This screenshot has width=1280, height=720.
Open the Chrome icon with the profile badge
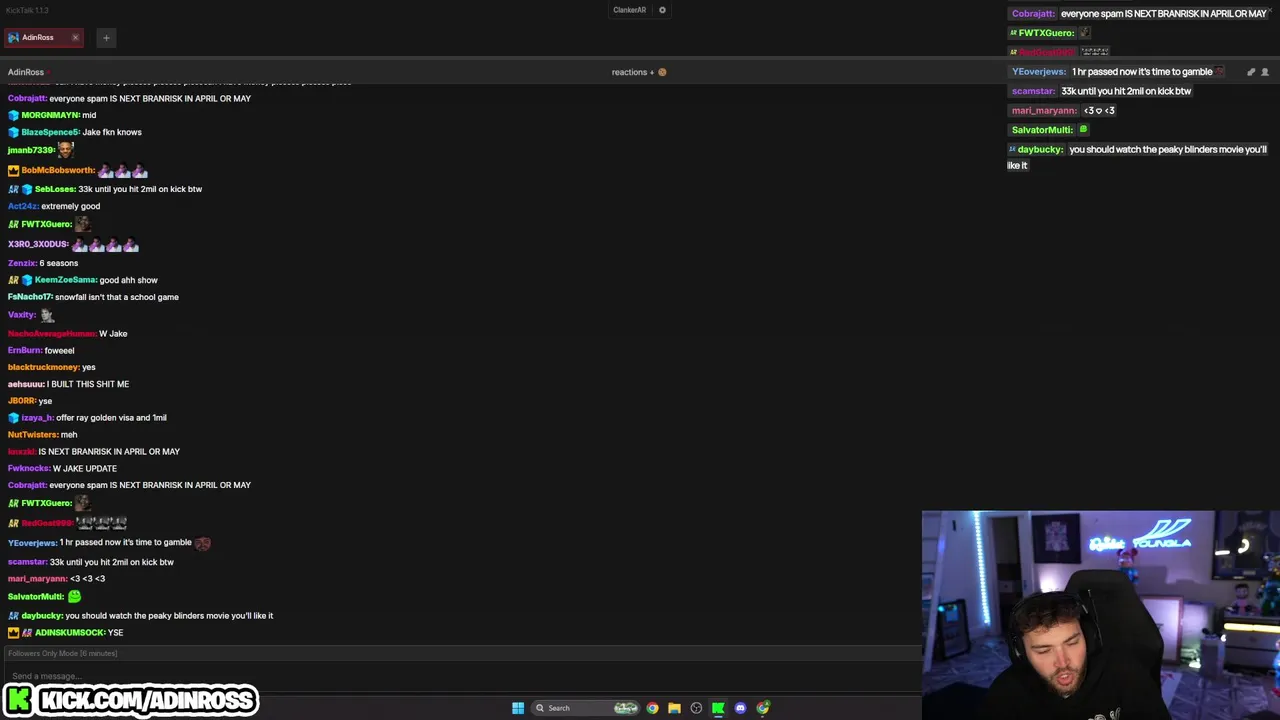tap(763, 708)
